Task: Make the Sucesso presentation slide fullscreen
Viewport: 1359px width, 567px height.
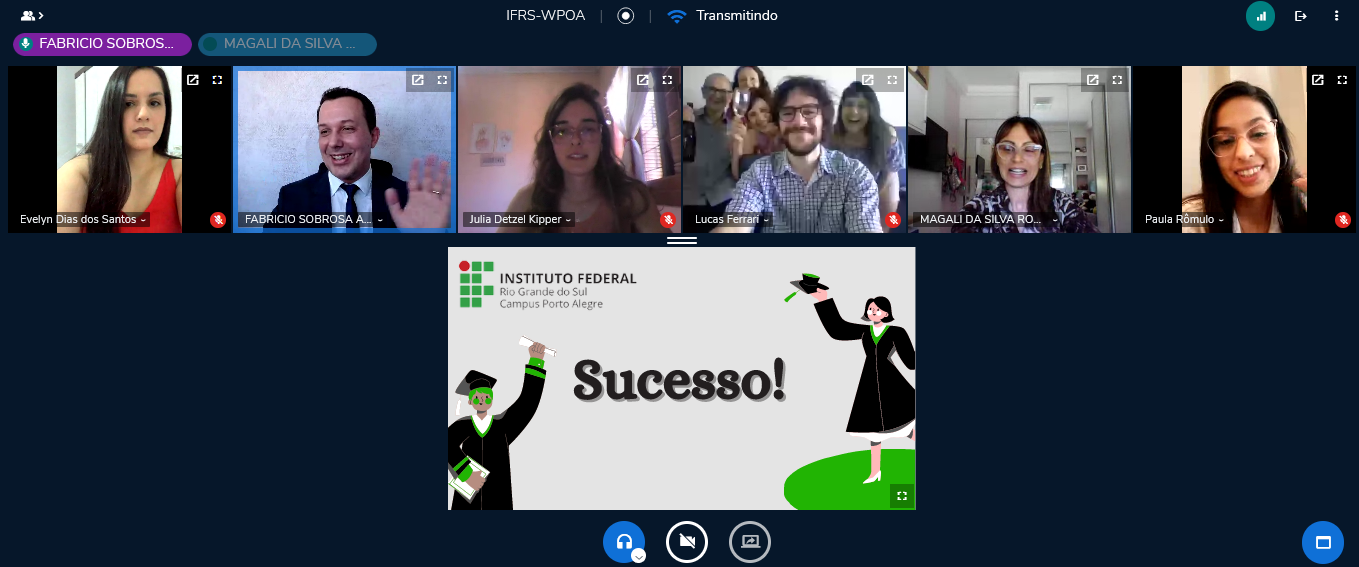Action: 902,496
